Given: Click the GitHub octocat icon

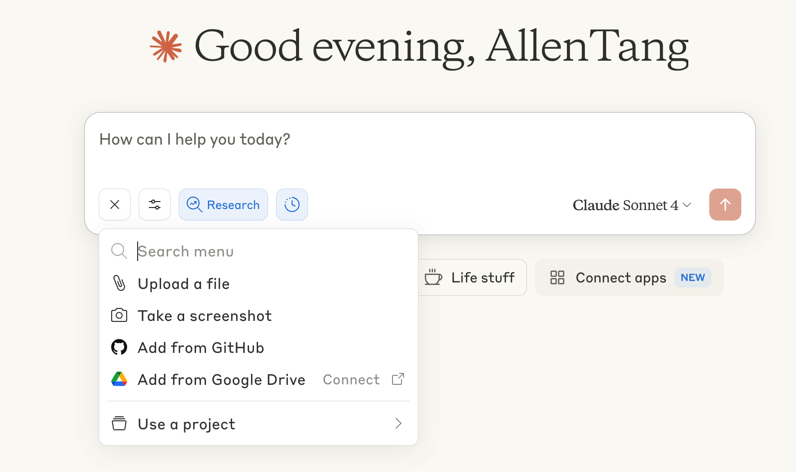Looking at the screenshot, I should (119, 347).
